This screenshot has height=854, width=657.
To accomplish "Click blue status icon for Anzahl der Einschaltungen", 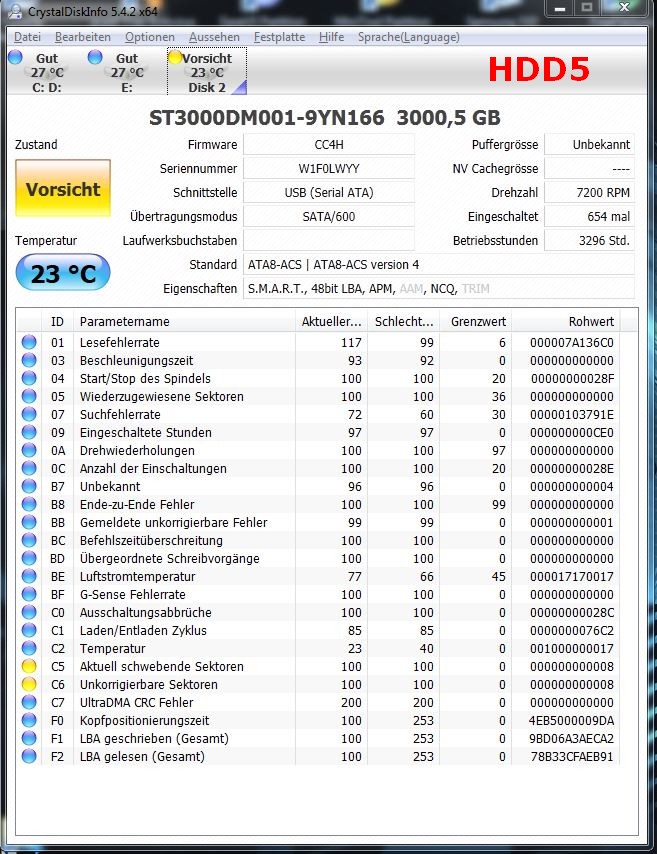I will 29,468.
